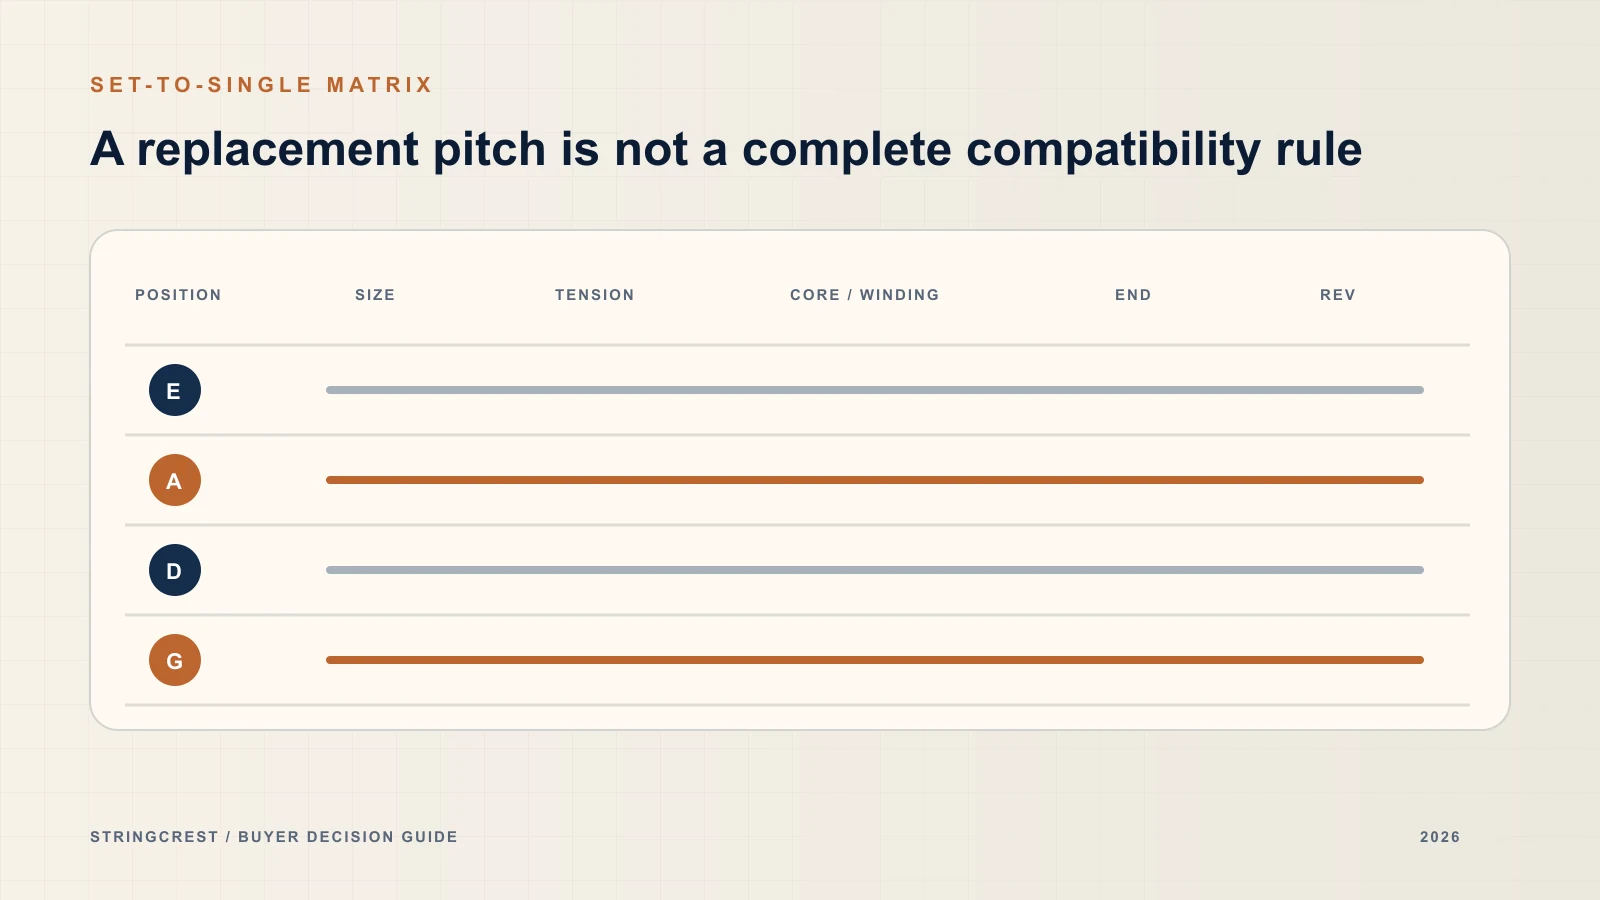The width and height of the screenshot is (1600, 900).
Task: Click the SET-TO-SINGLE MATRIX label
Action: tap(261, 85)
